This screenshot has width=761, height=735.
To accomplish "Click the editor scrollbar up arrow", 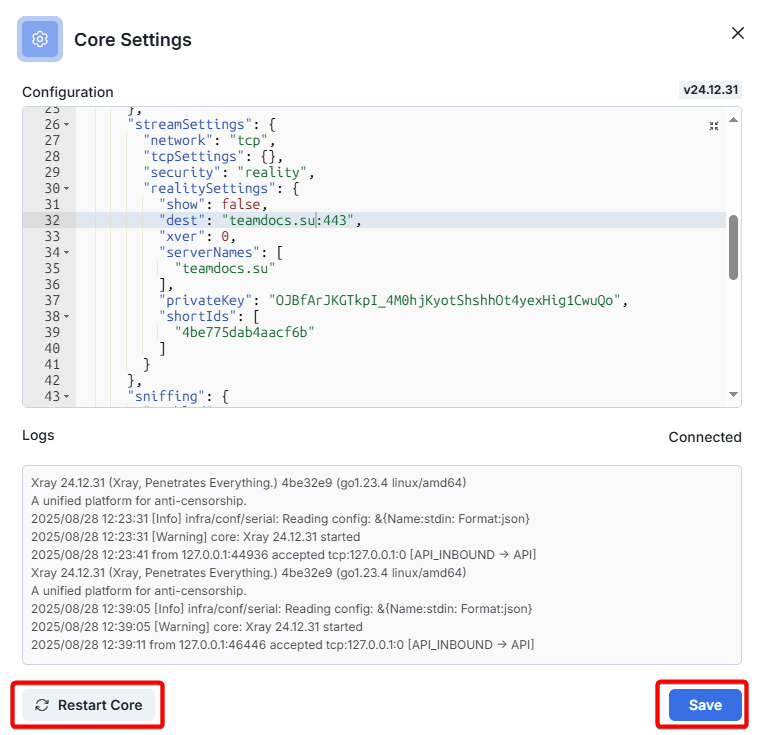I will 733,120.
